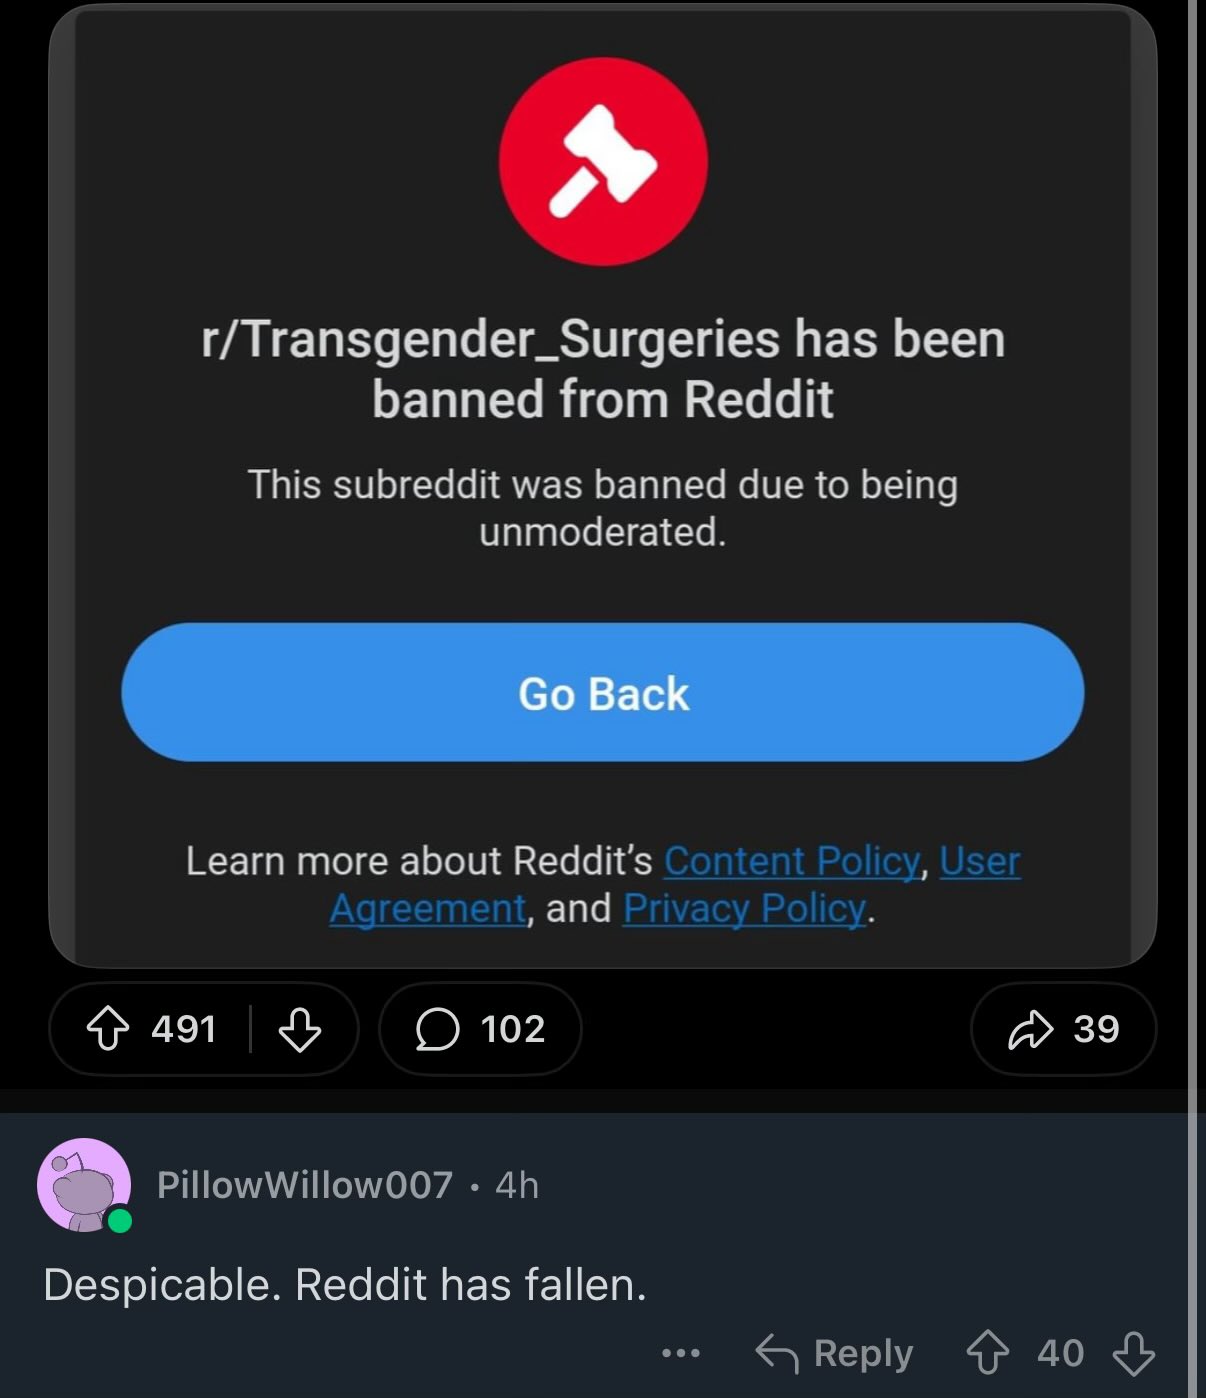Click the banned subreddit title text
1206x1398 pixels.
coord(603,369)
